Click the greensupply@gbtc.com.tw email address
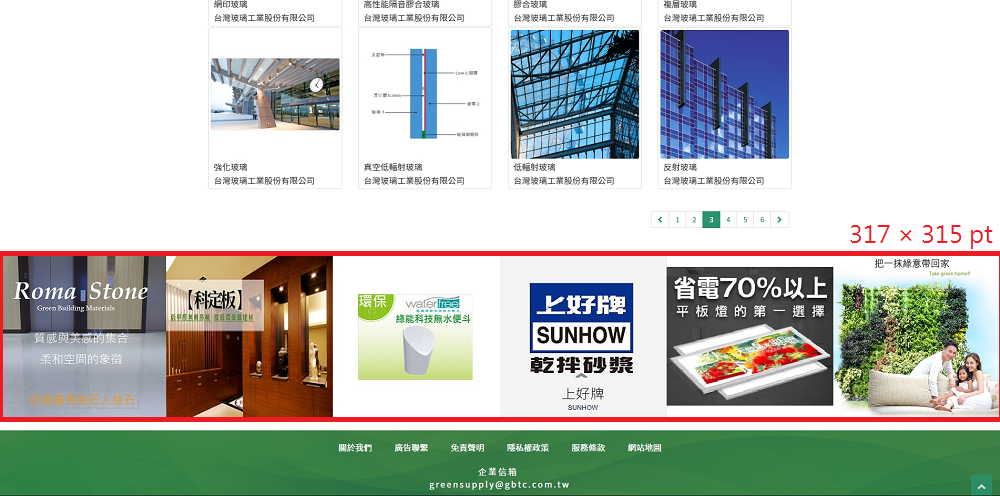The height and width of the screenshot is (496, 1000). tap(499, 485)
